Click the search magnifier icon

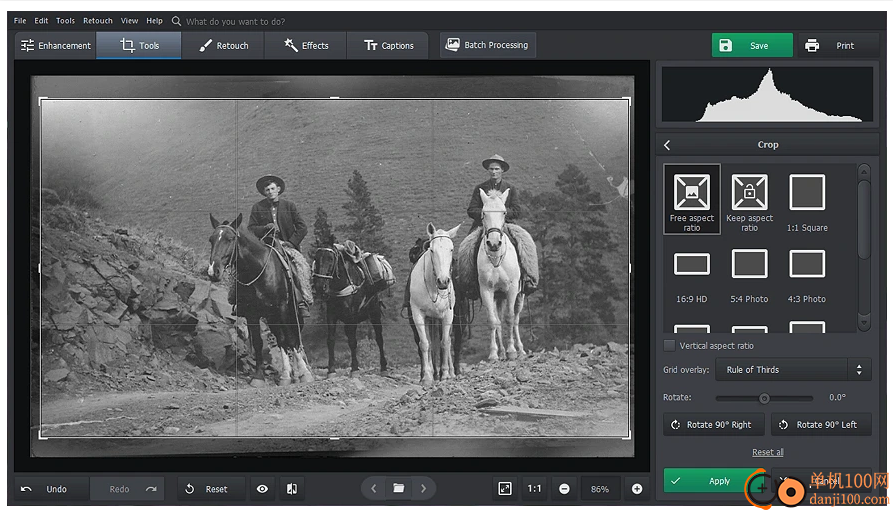[177, 21]
